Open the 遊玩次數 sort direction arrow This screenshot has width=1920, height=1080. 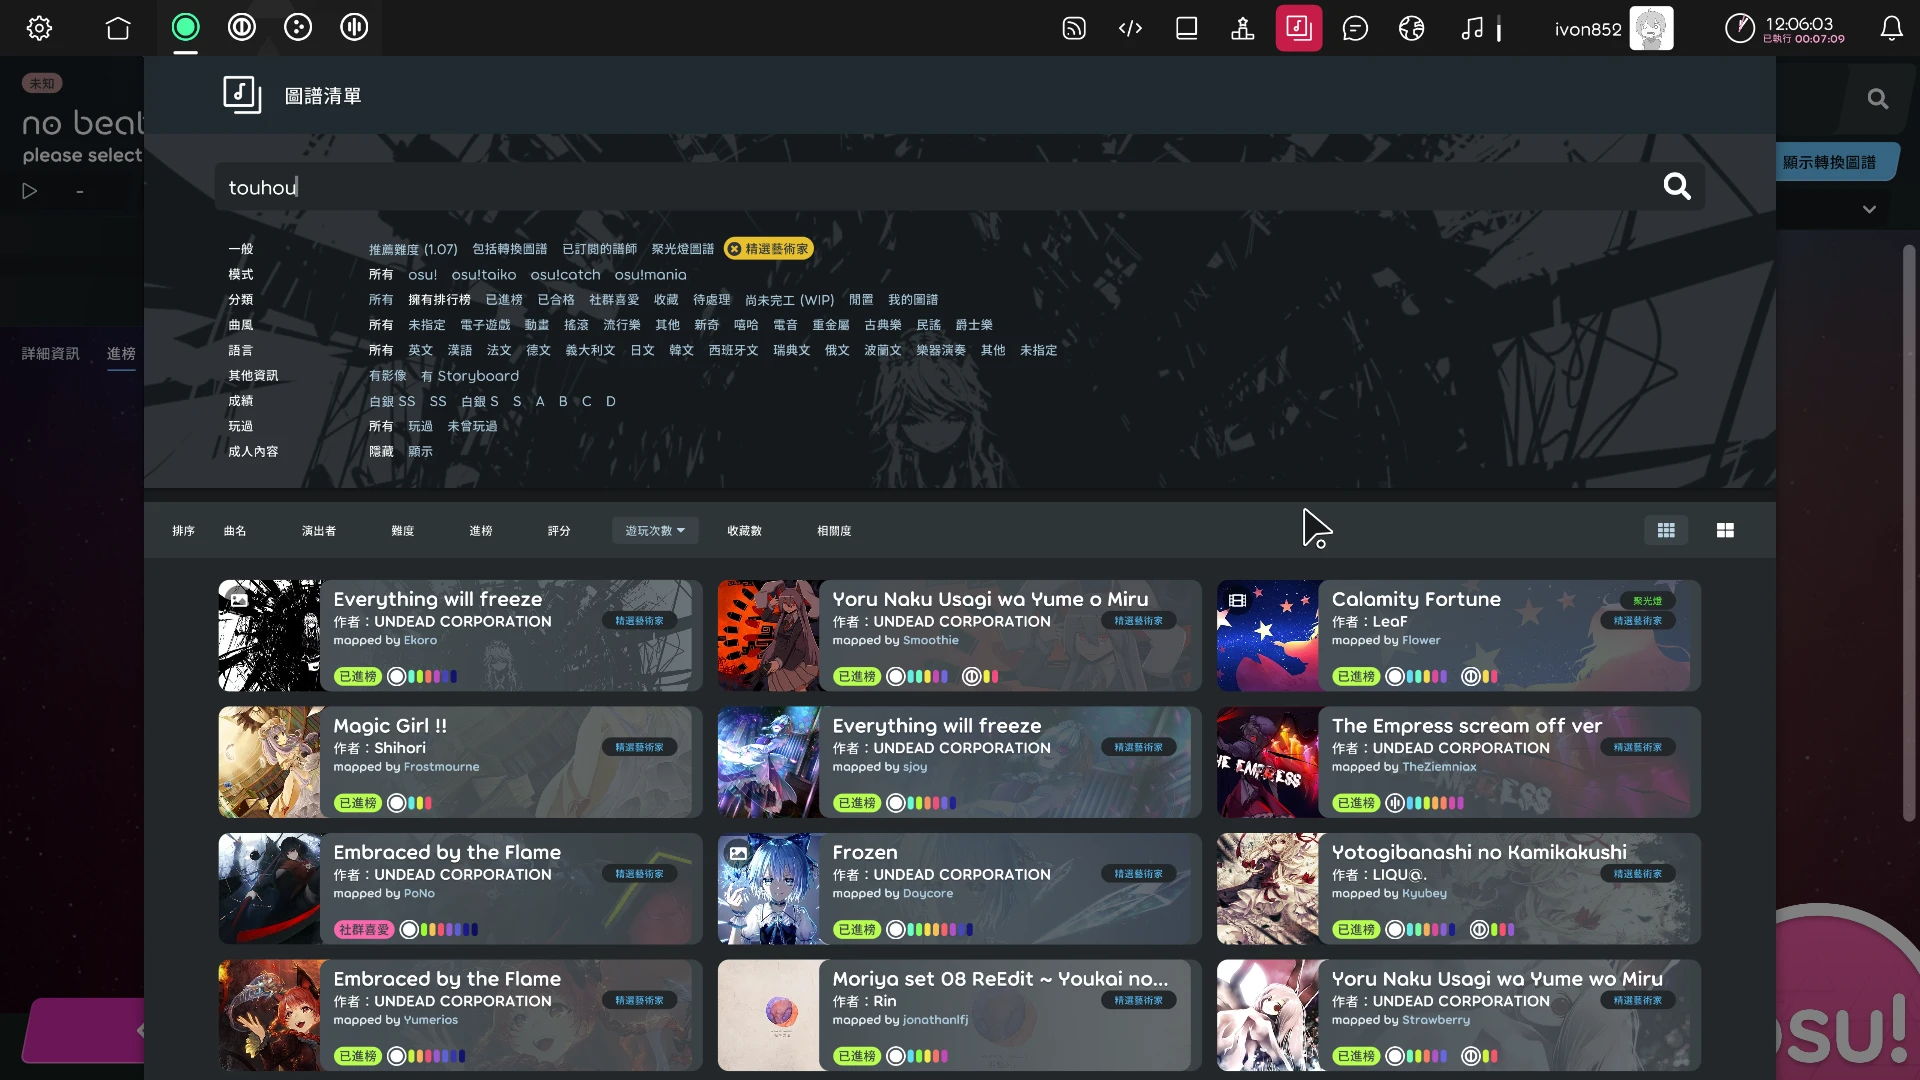(x=681, y=530)
